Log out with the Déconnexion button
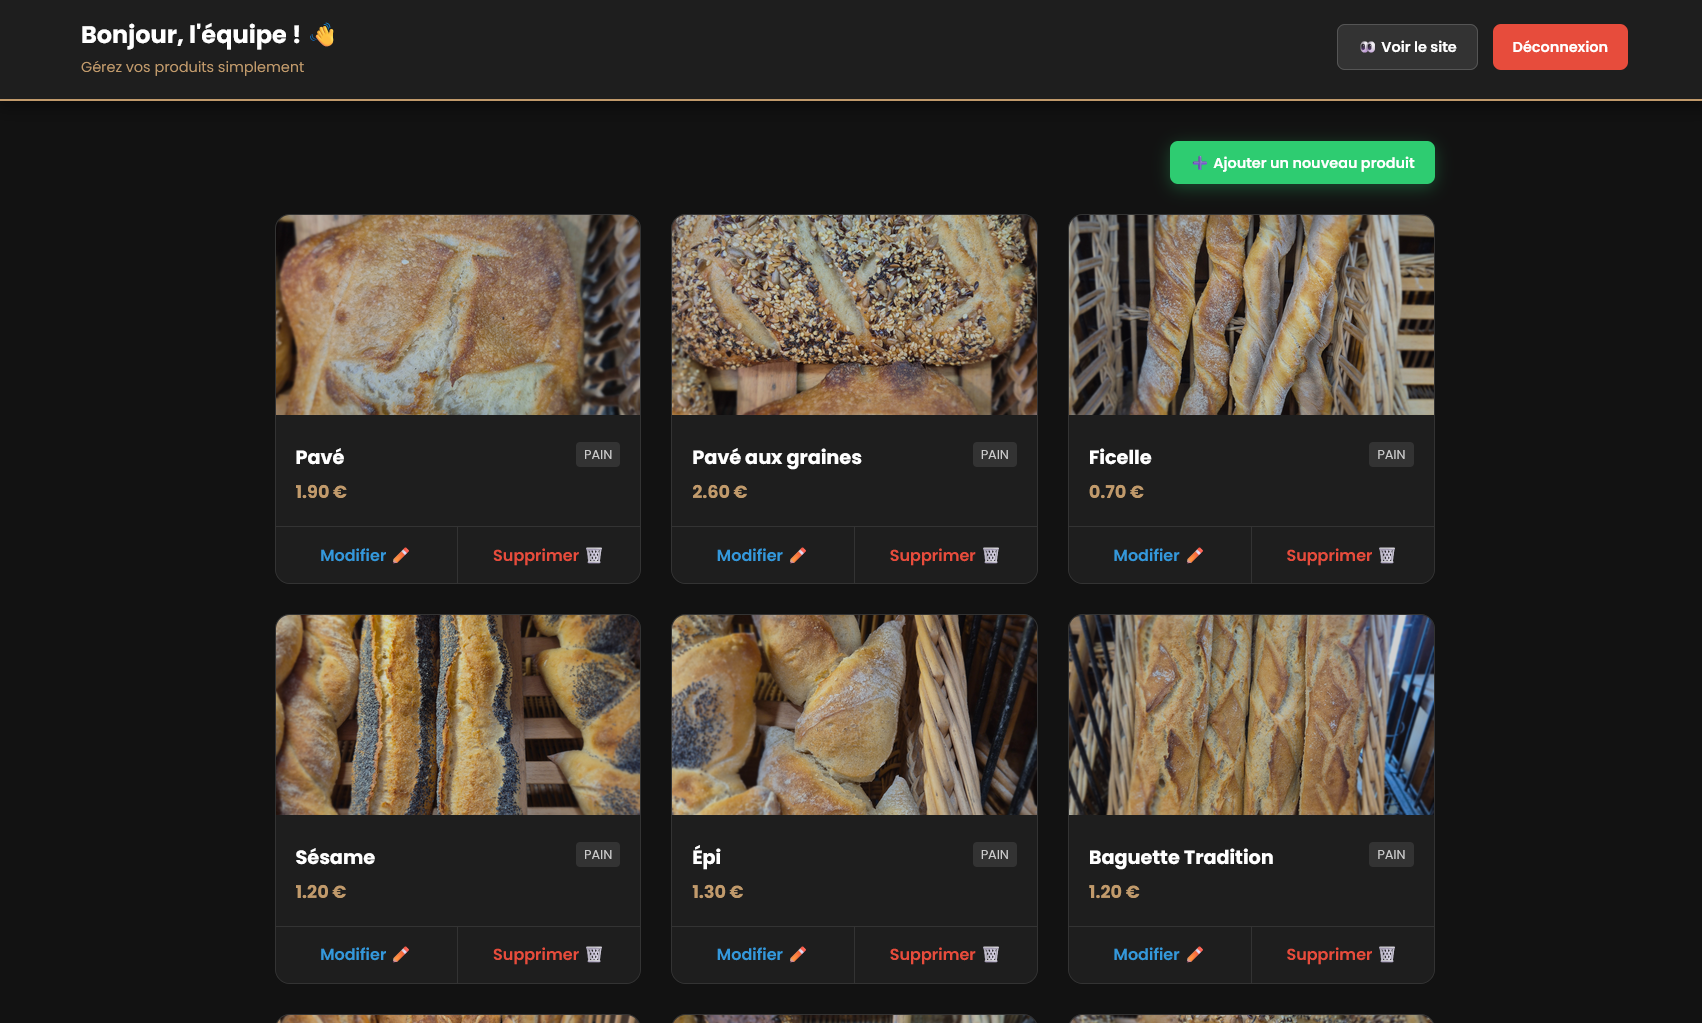This screenshot has width=1702, height=1023. [1560, 47]
